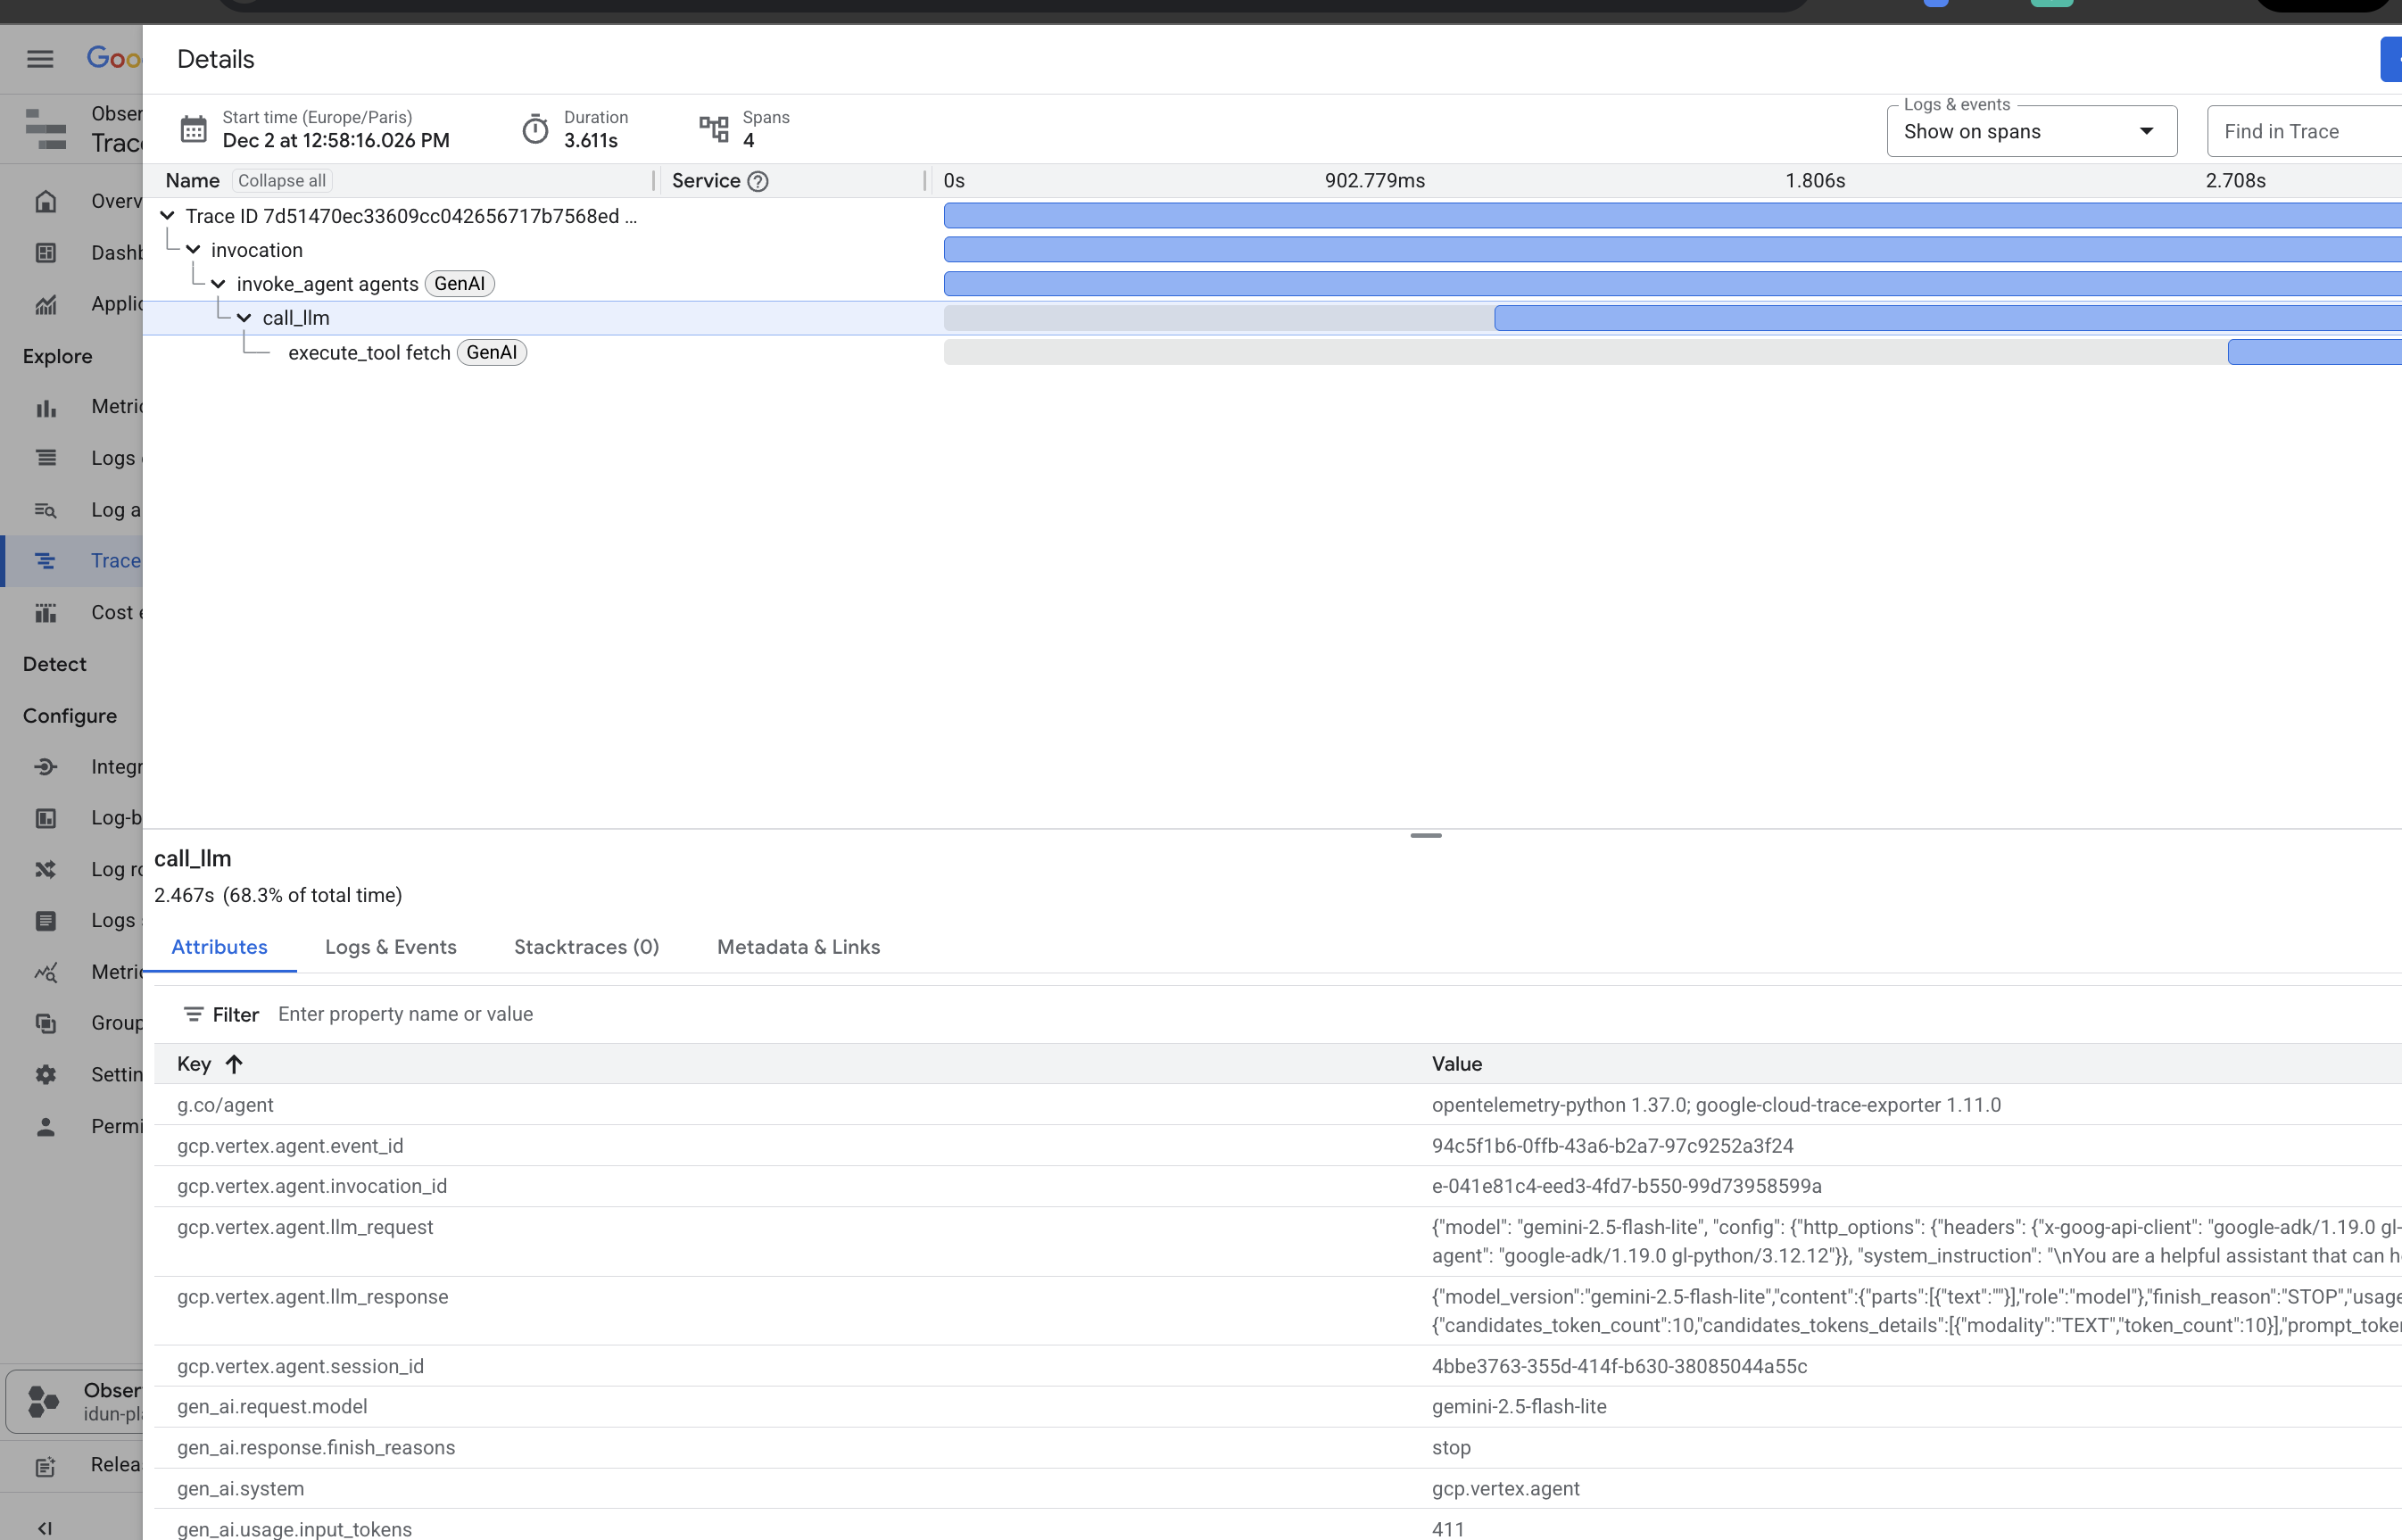Collapse the Trace ID root span
Image resolution: width=2402 pixels, height=1540 pixels.
pos(168,215)
